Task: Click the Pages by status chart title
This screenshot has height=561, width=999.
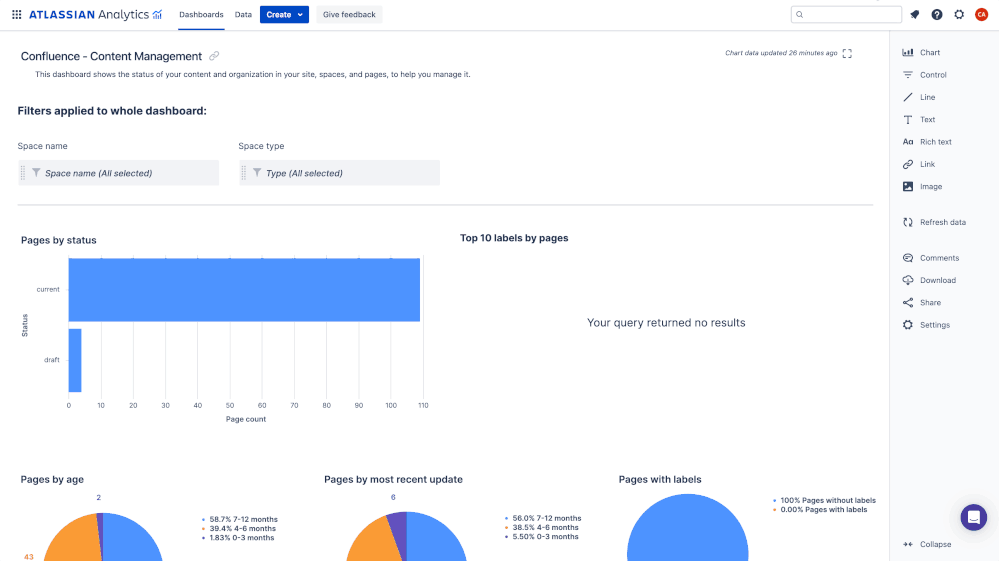Action: 59,240
